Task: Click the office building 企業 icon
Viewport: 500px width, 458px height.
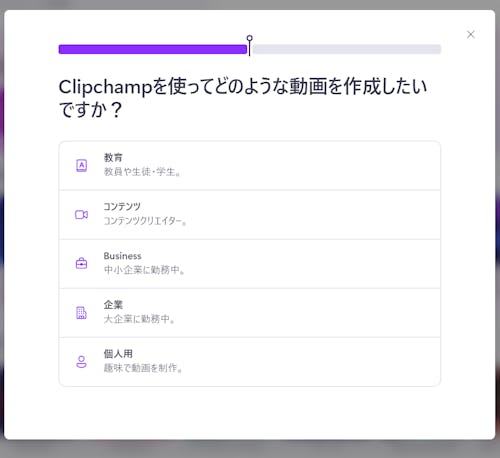Action: click(82, 313)
